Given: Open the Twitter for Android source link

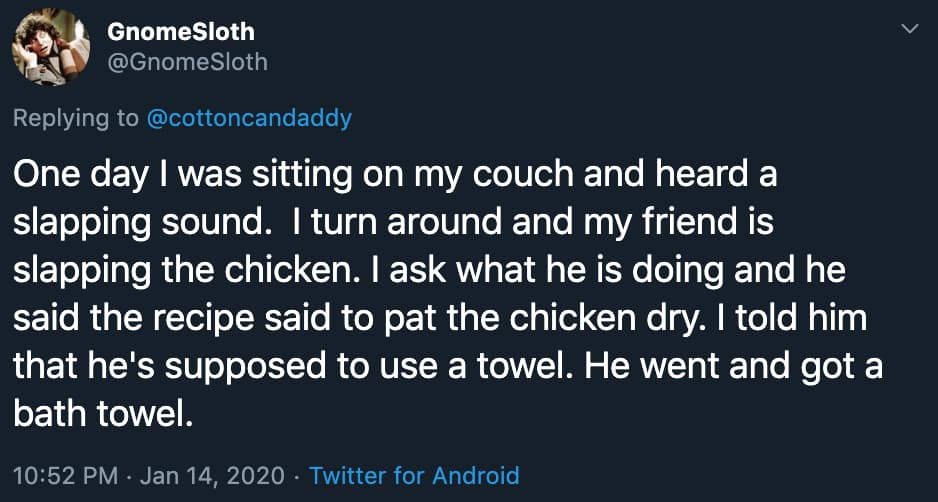Looking at the screenshot, I should click(x=414, y=474).
